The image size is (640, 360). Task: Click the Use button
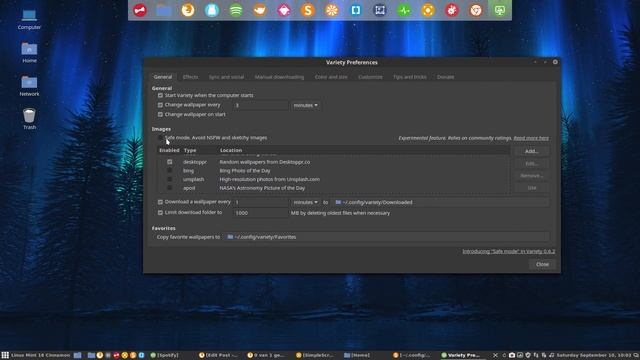tap(531, 188)
